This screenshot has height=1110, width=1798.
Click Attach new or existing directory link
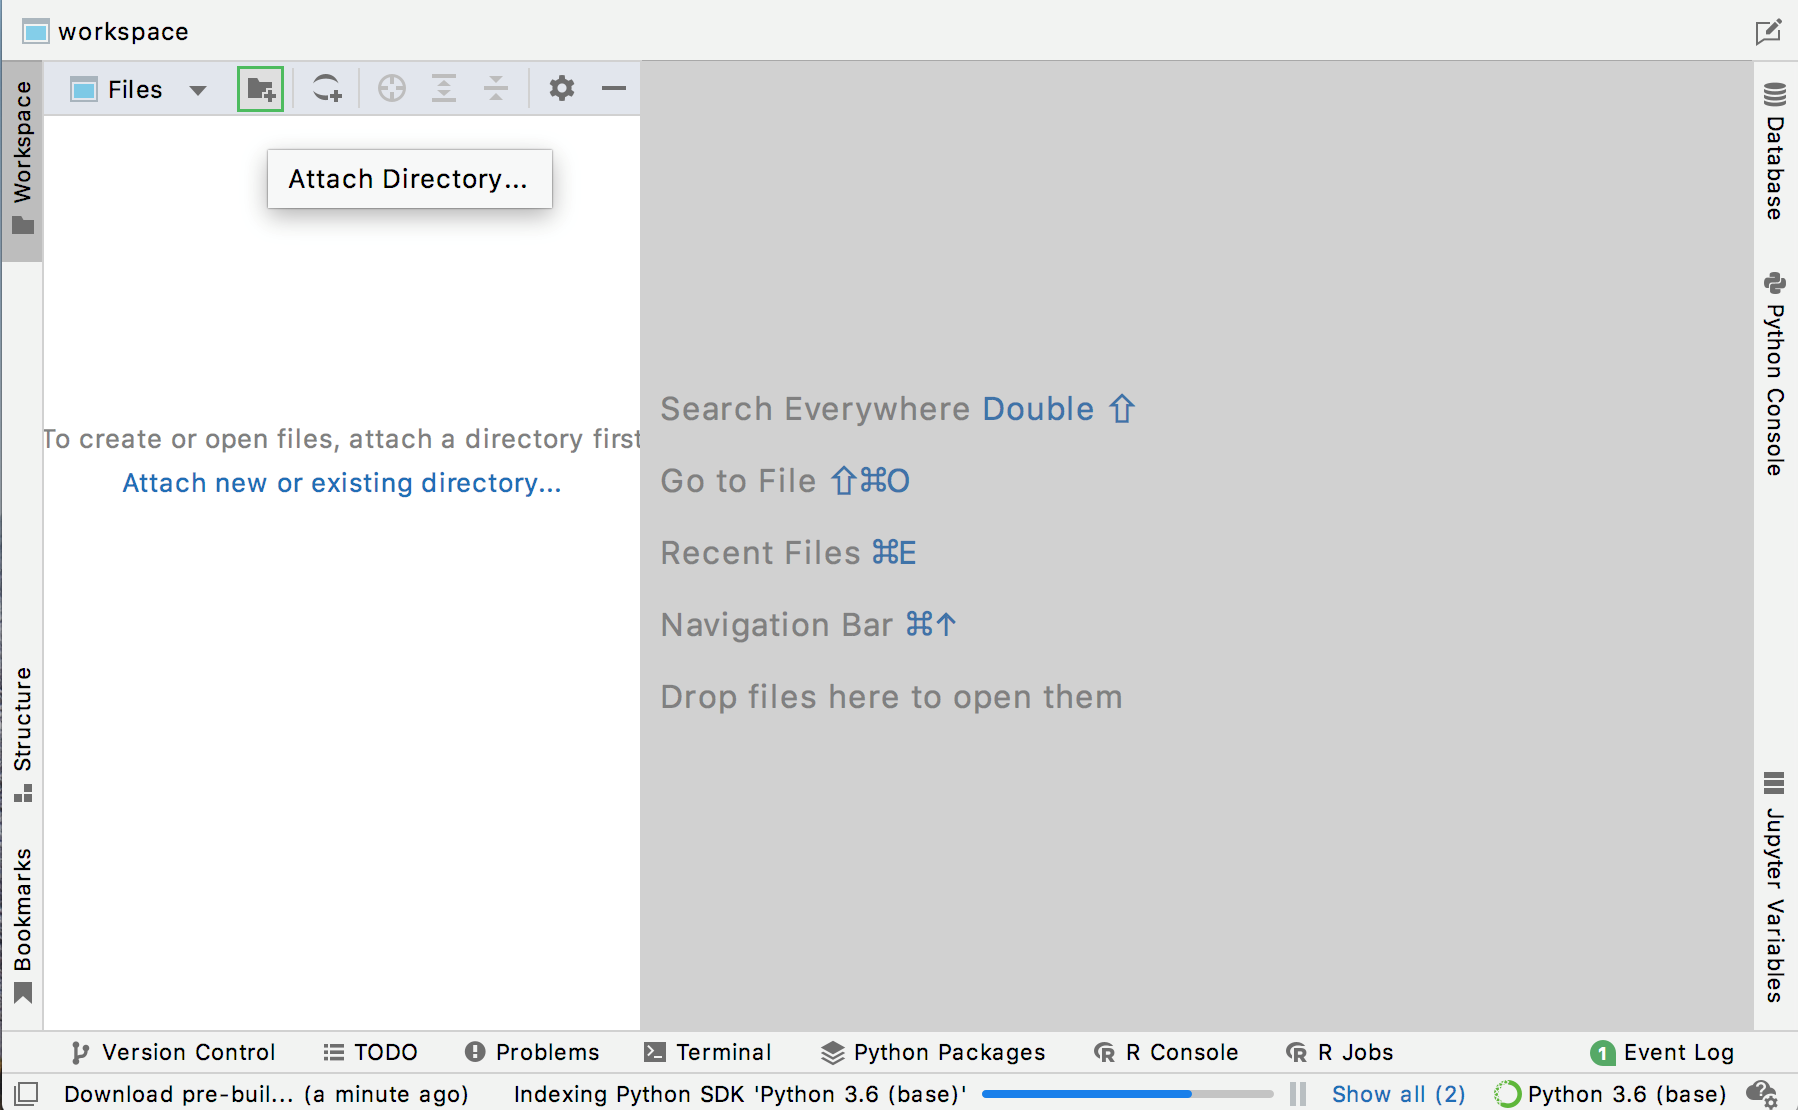342,483
